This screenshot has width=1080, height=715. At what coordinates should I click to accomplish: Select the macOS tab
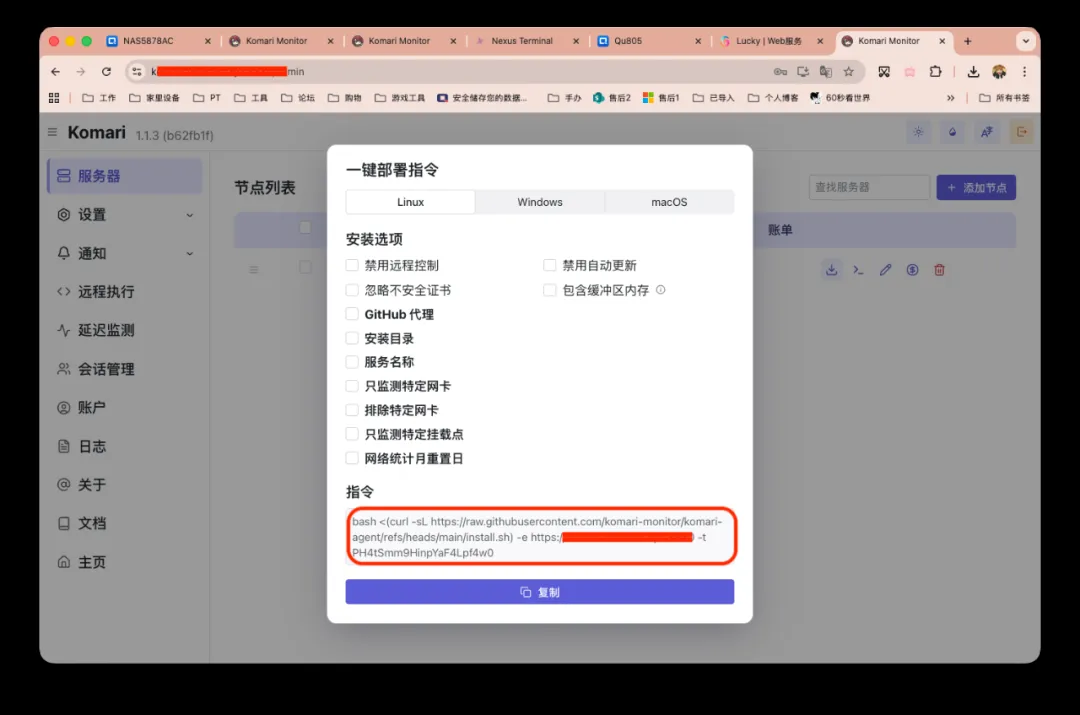point(669,202)
